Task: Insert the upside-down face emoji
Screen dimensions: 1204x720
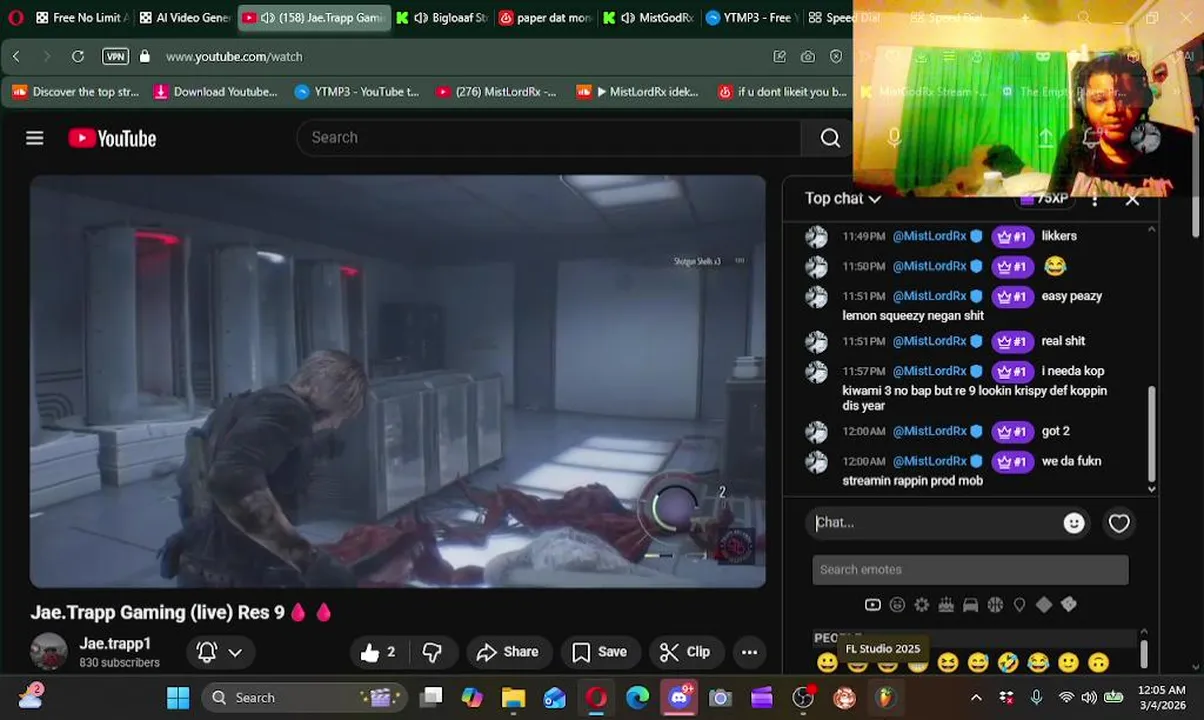Action: [1099, 662]
